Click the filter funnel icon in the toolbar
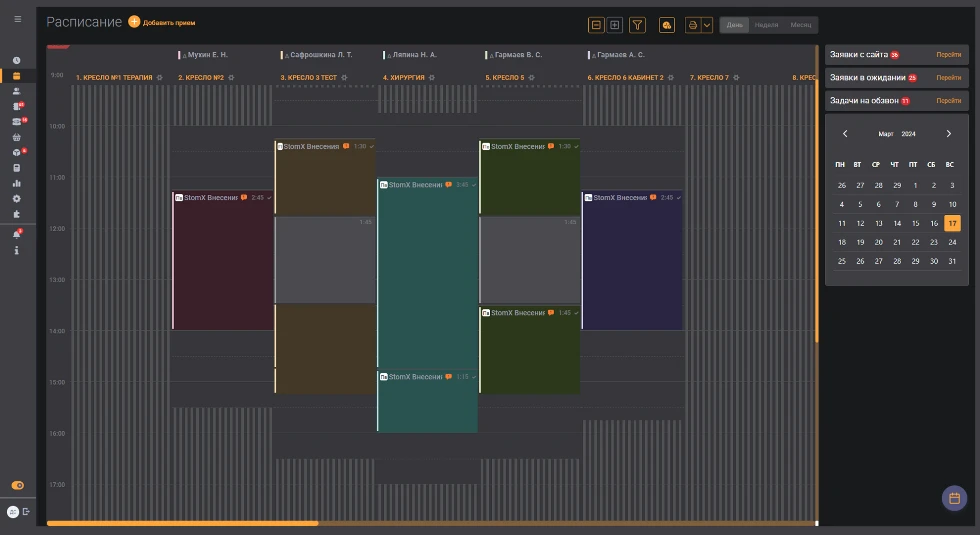The width and height of the screenshot is (980, 535). click(637, 25)
